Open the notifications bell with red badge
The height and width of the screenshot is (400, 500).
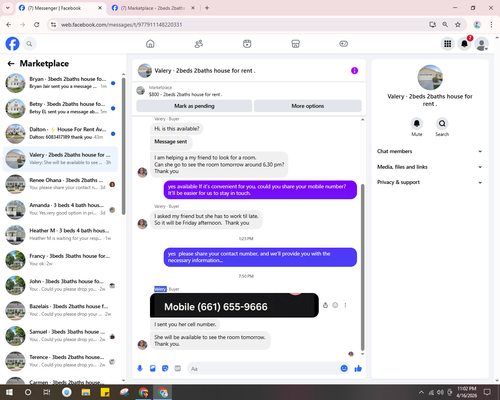tap(465, 44)
